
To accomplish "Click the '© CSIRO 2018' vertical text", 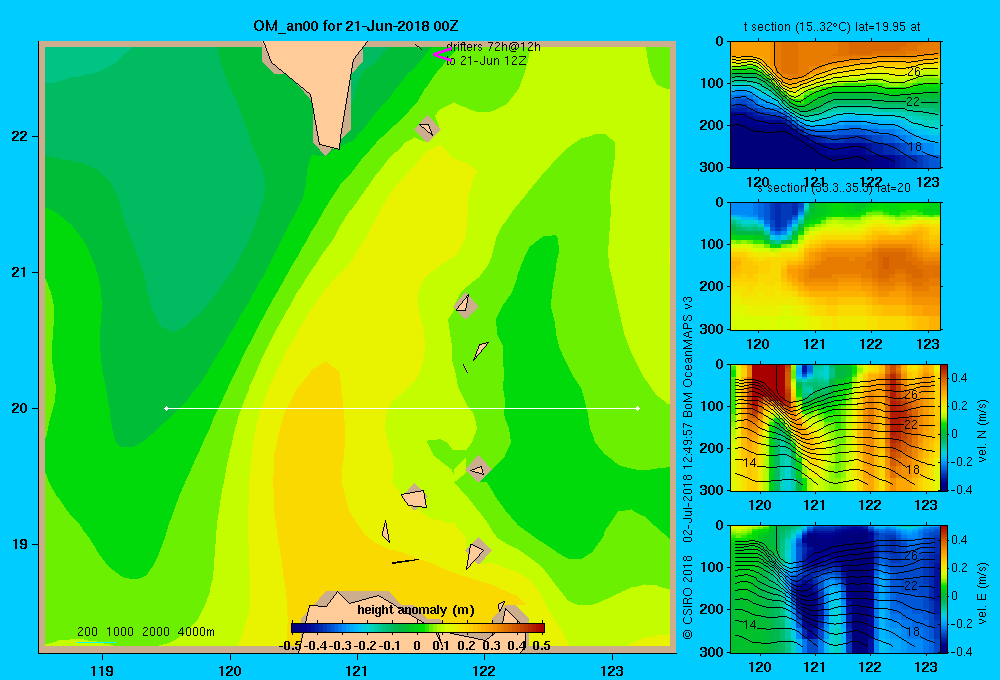I will 688,596.
